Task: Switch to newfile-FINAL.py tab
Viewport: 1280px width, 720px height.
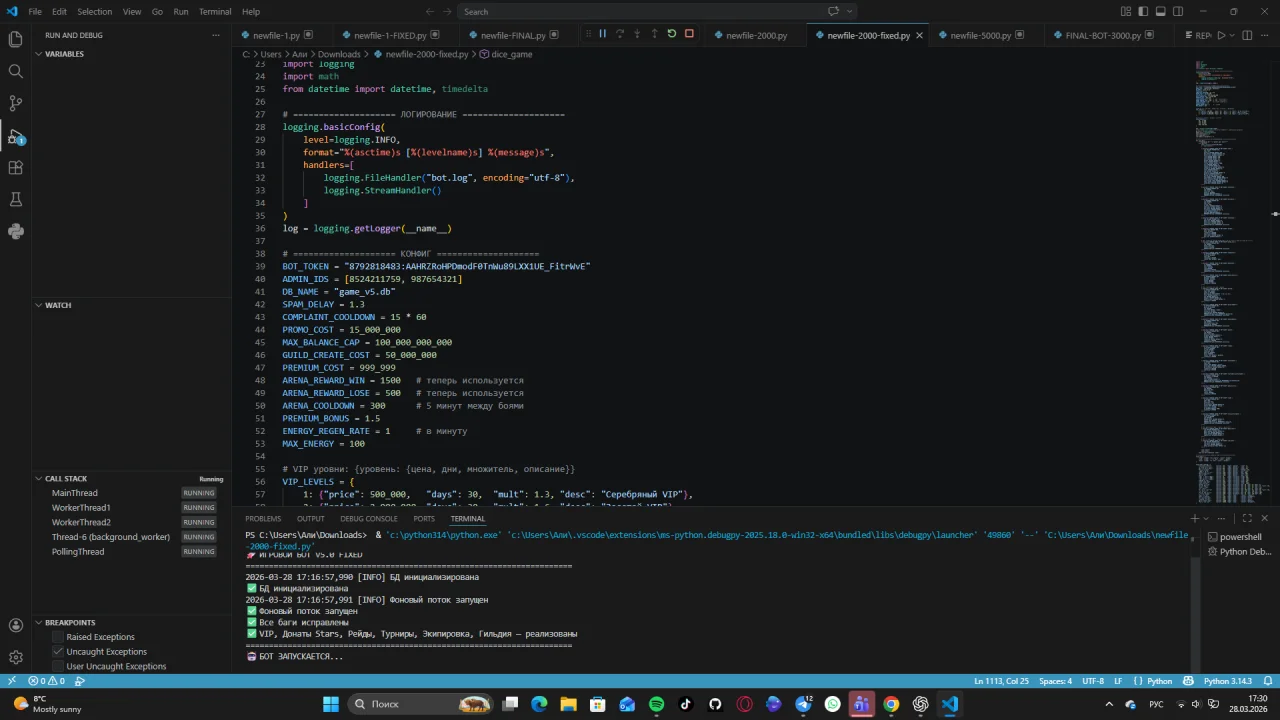Action: click(512, 35)
